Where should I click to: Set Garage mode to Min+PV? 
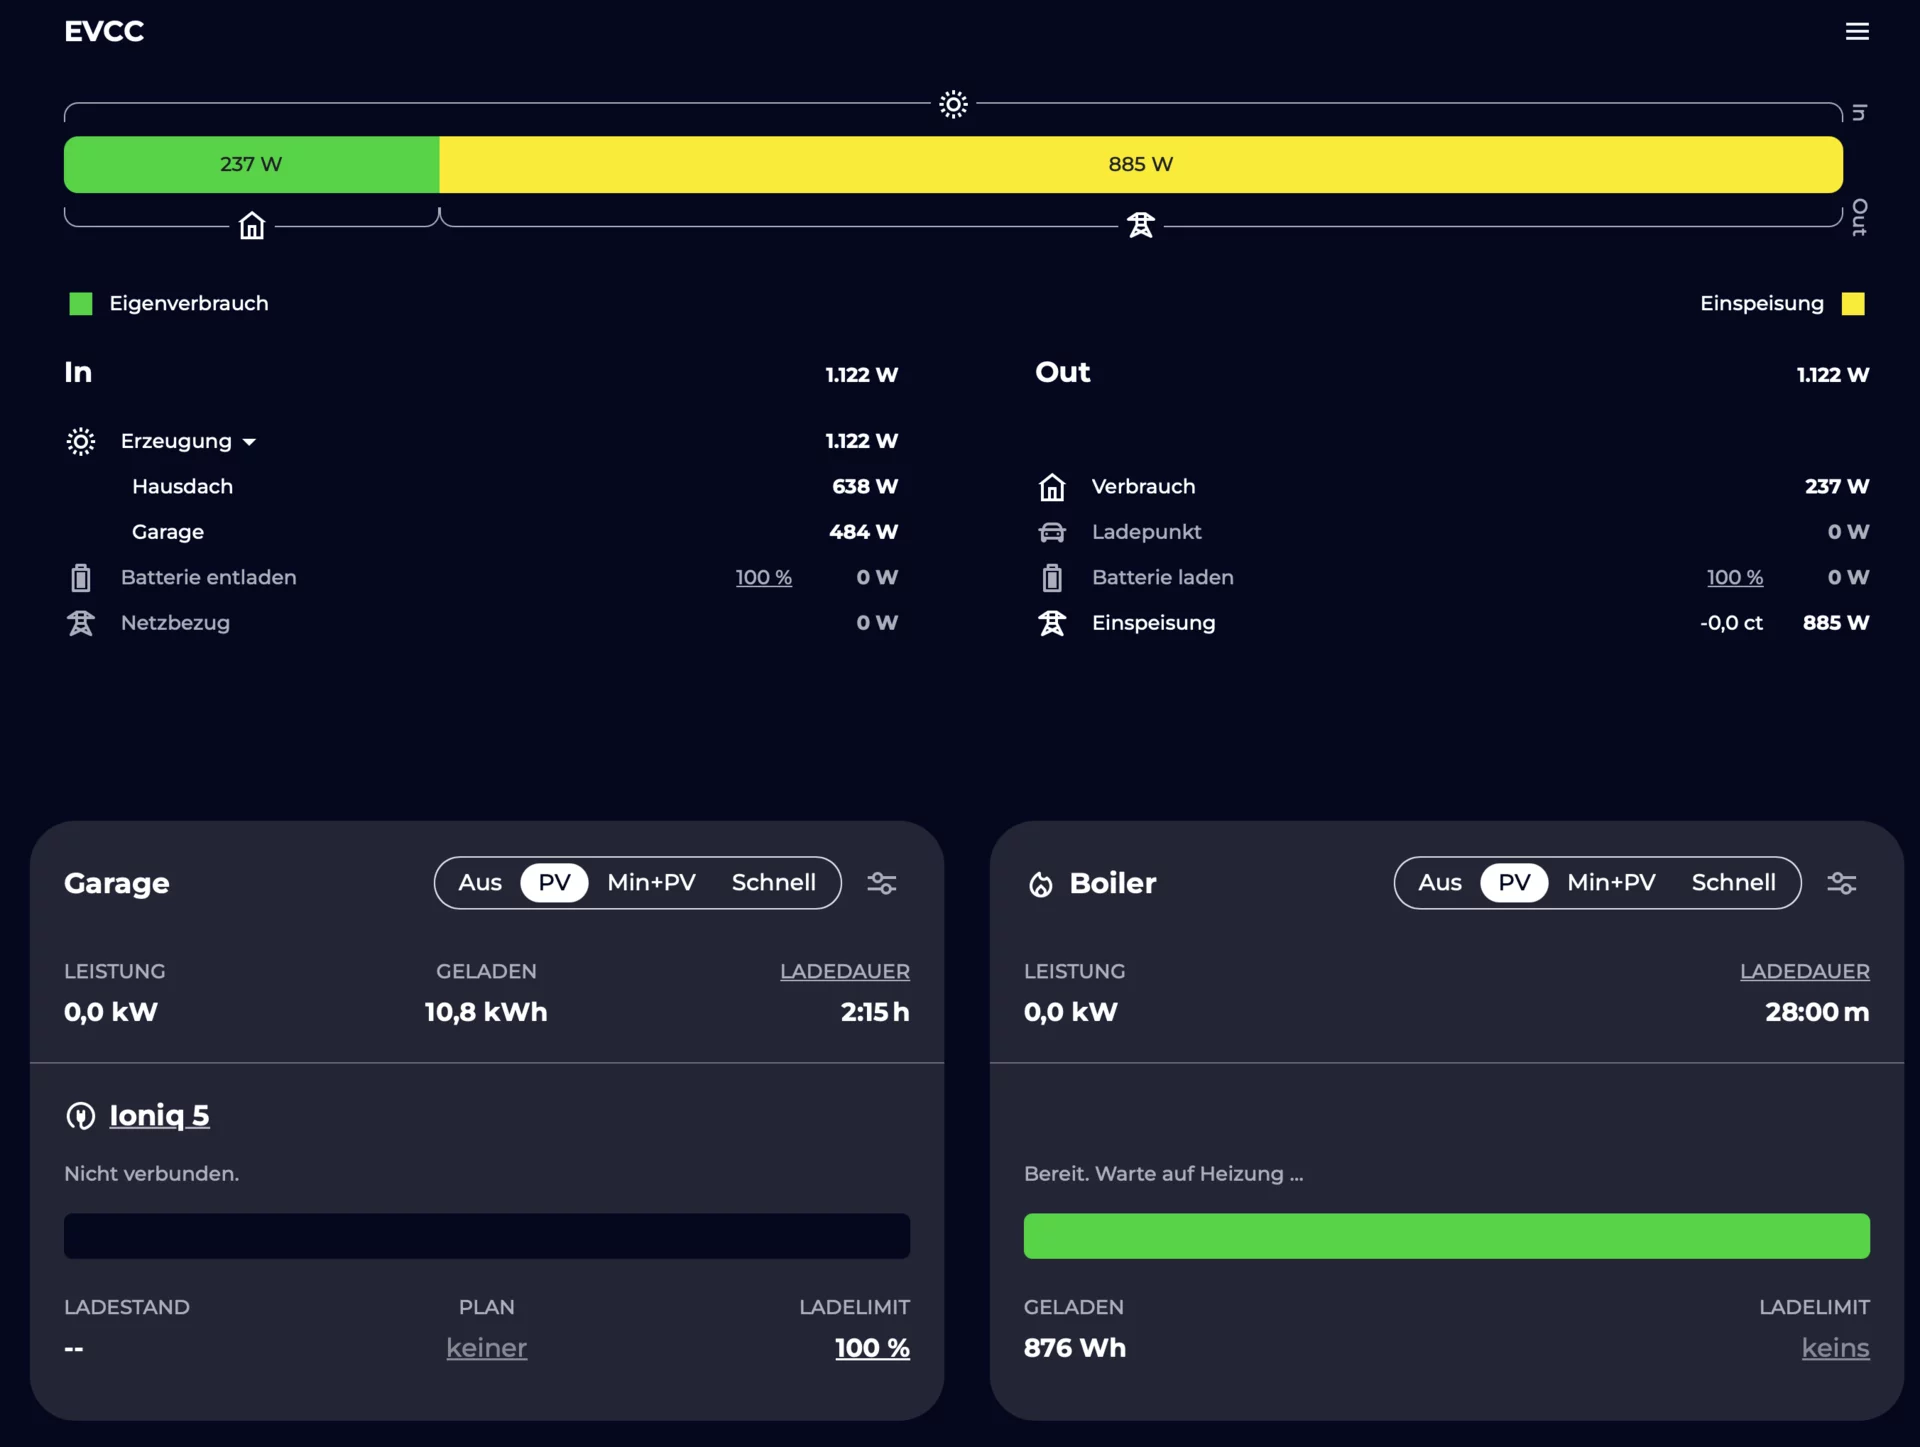coord(651,883)
